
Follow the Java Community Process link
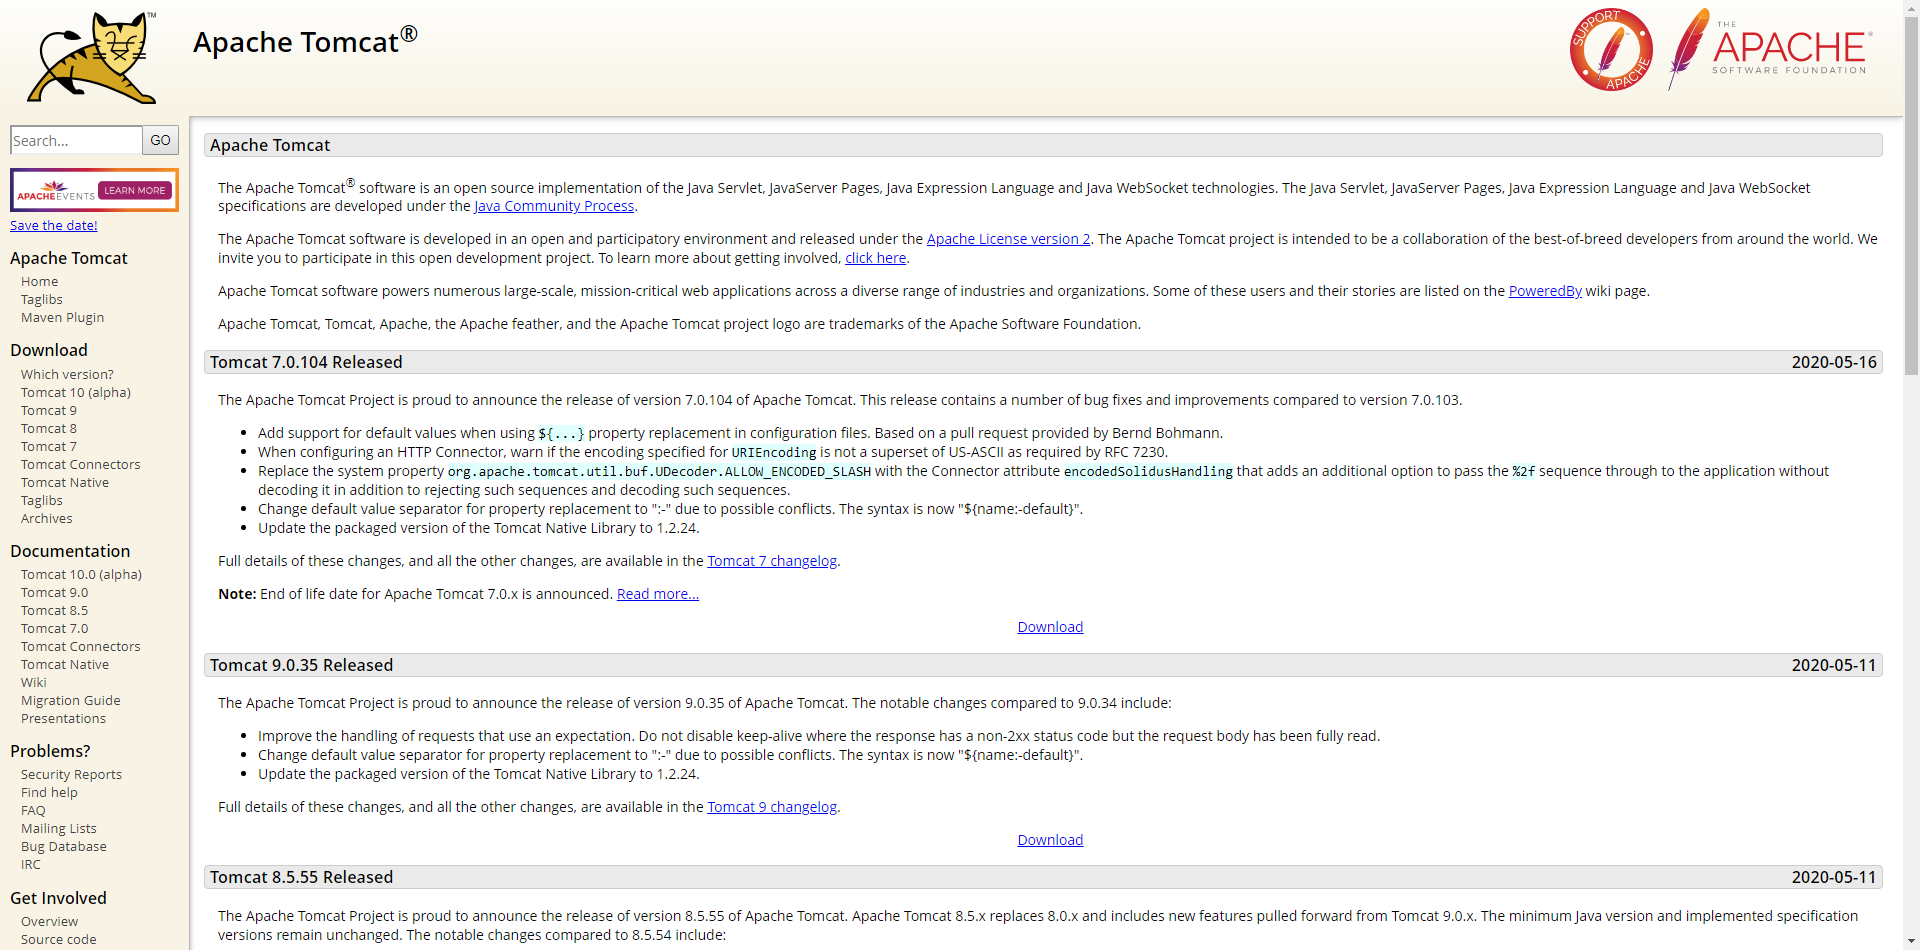coord(554,207)
